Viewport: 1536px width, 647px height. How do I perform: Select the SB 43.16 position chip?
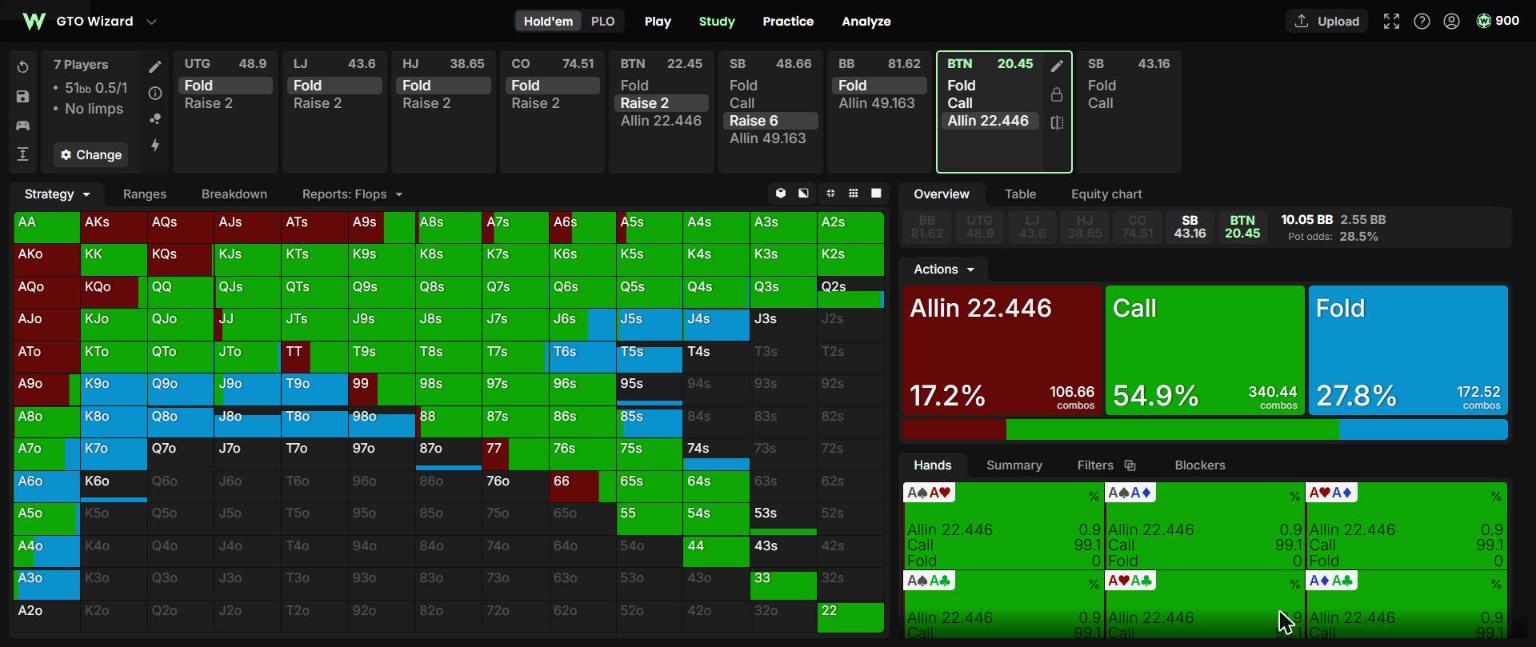(1189, 227)
